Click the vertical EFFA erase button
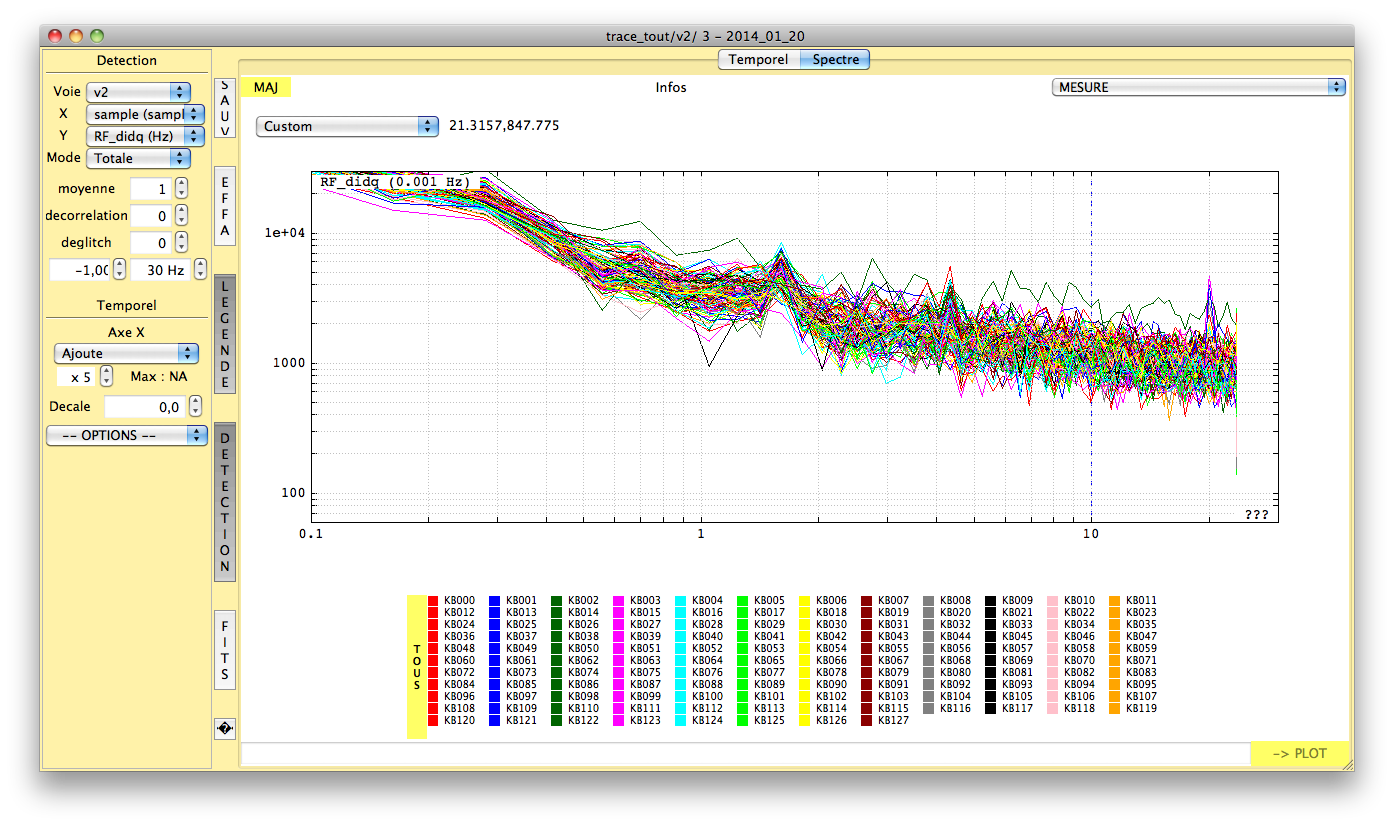Screen dimensions: 1394x826 pos(225,206)
